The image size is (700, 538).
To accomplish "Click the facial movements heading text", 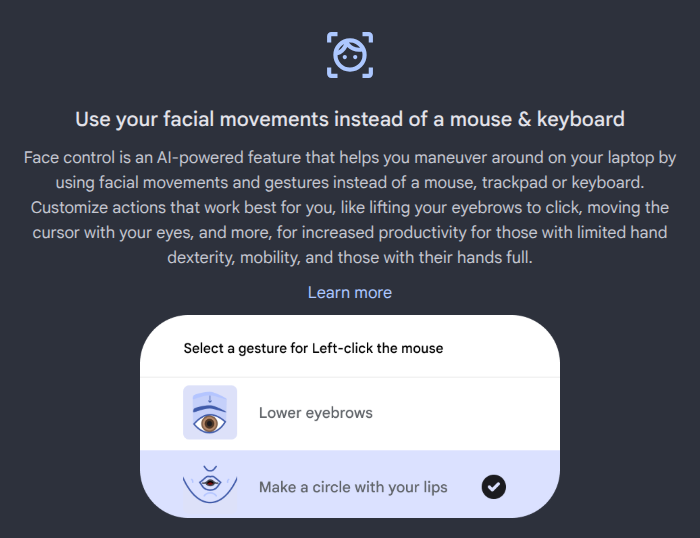I will pos(349,119).
